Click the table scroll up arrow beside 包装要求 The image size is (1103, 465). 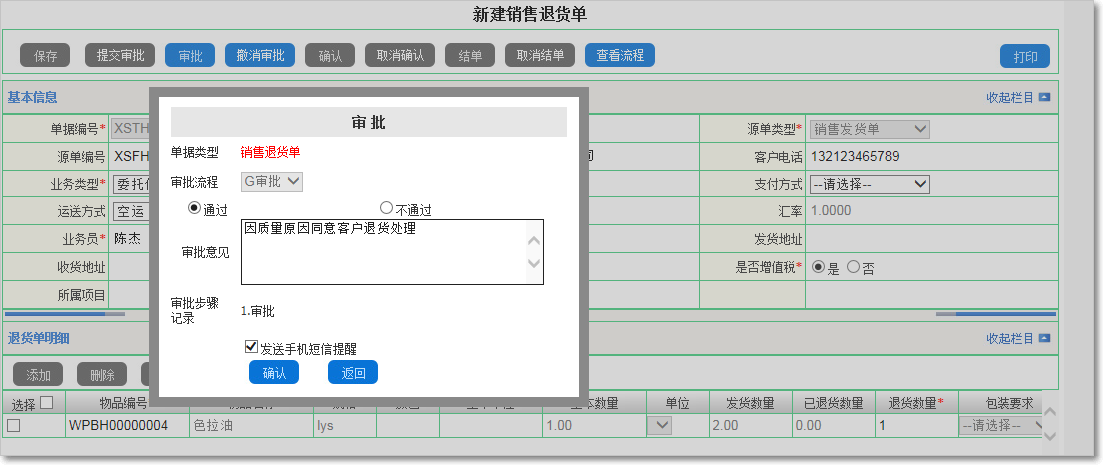1050,412
